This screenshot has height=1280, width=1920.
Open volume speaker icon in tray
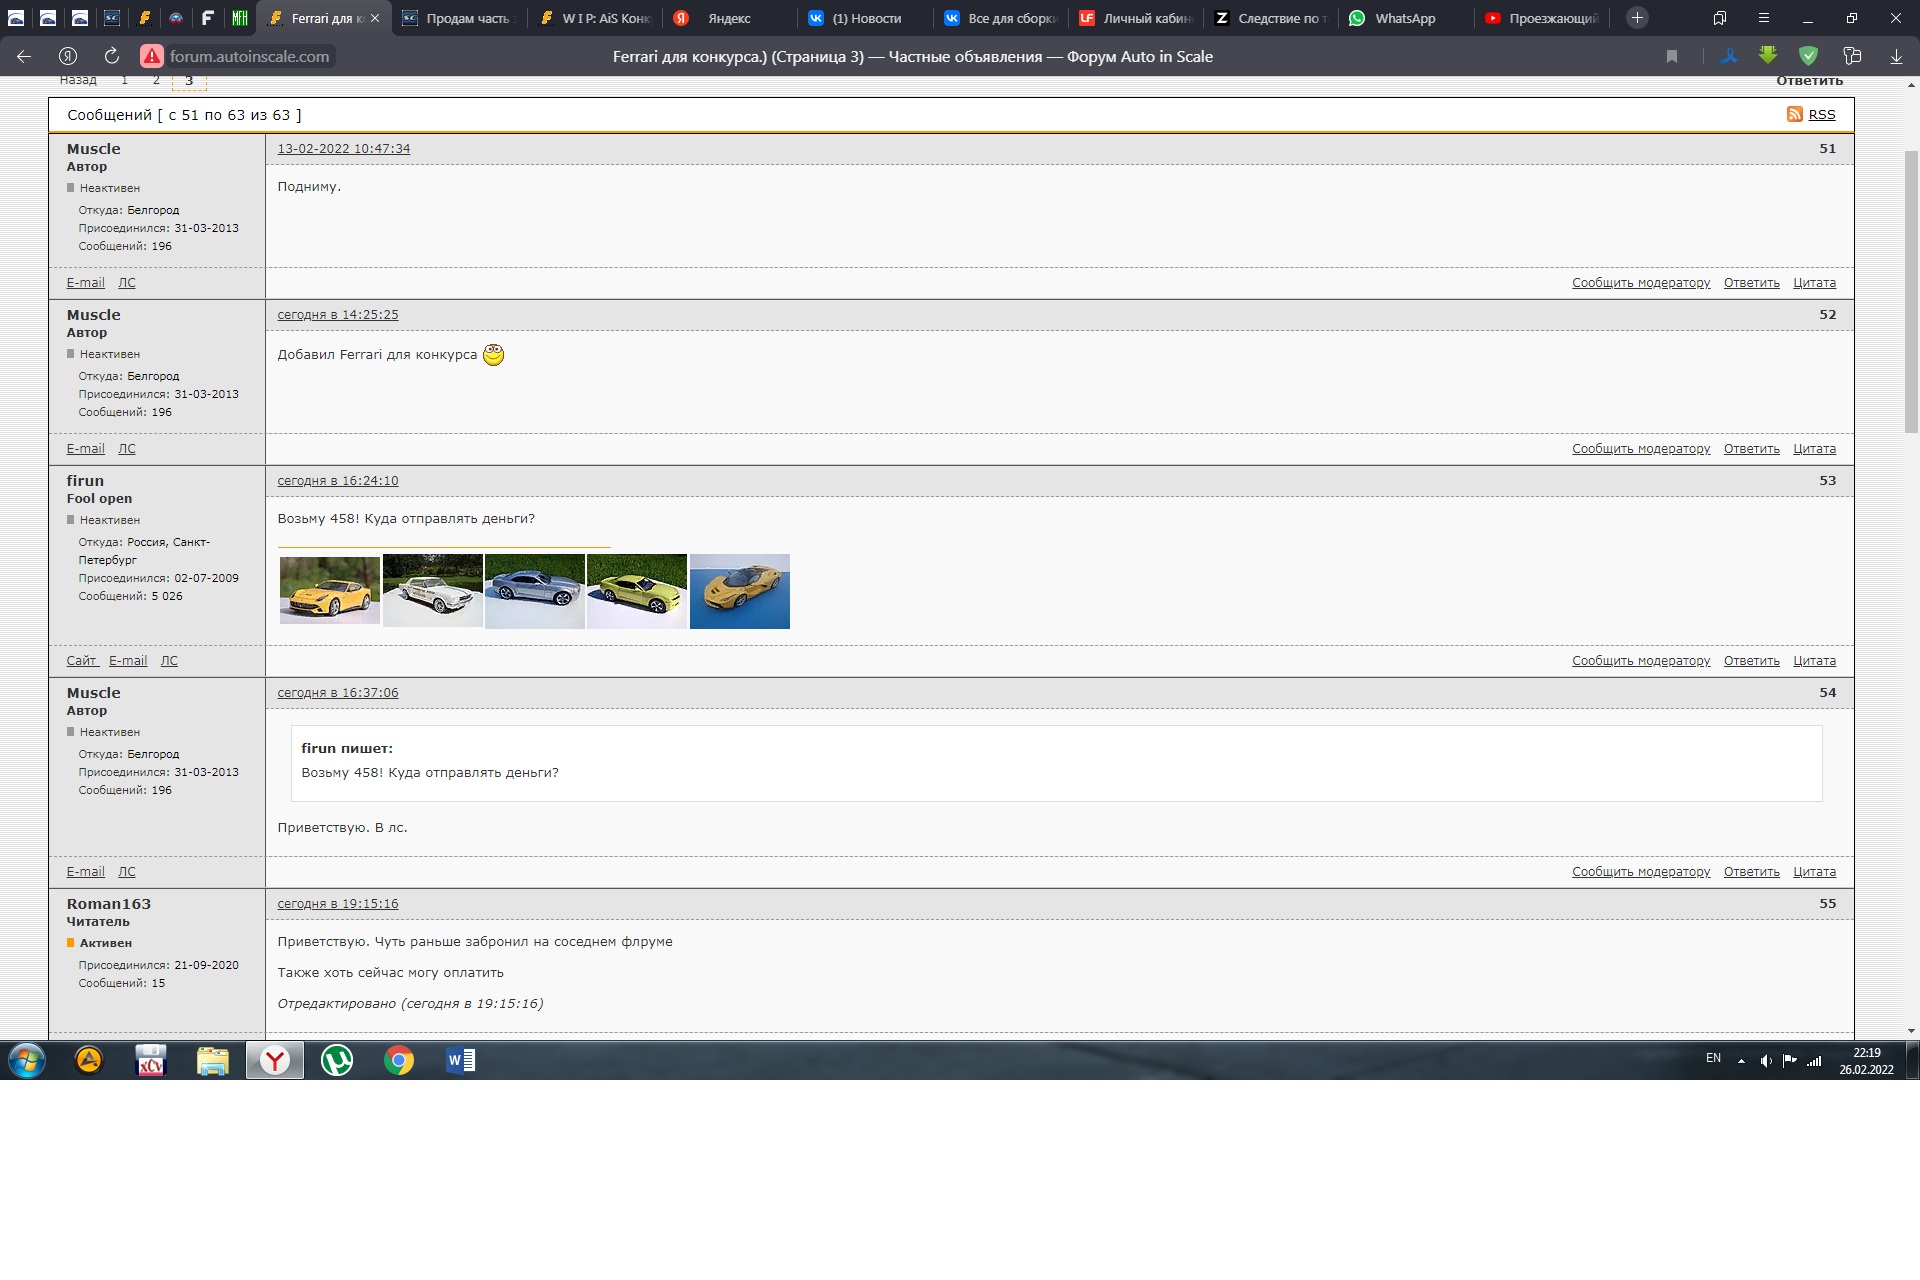[1766, 1060]
